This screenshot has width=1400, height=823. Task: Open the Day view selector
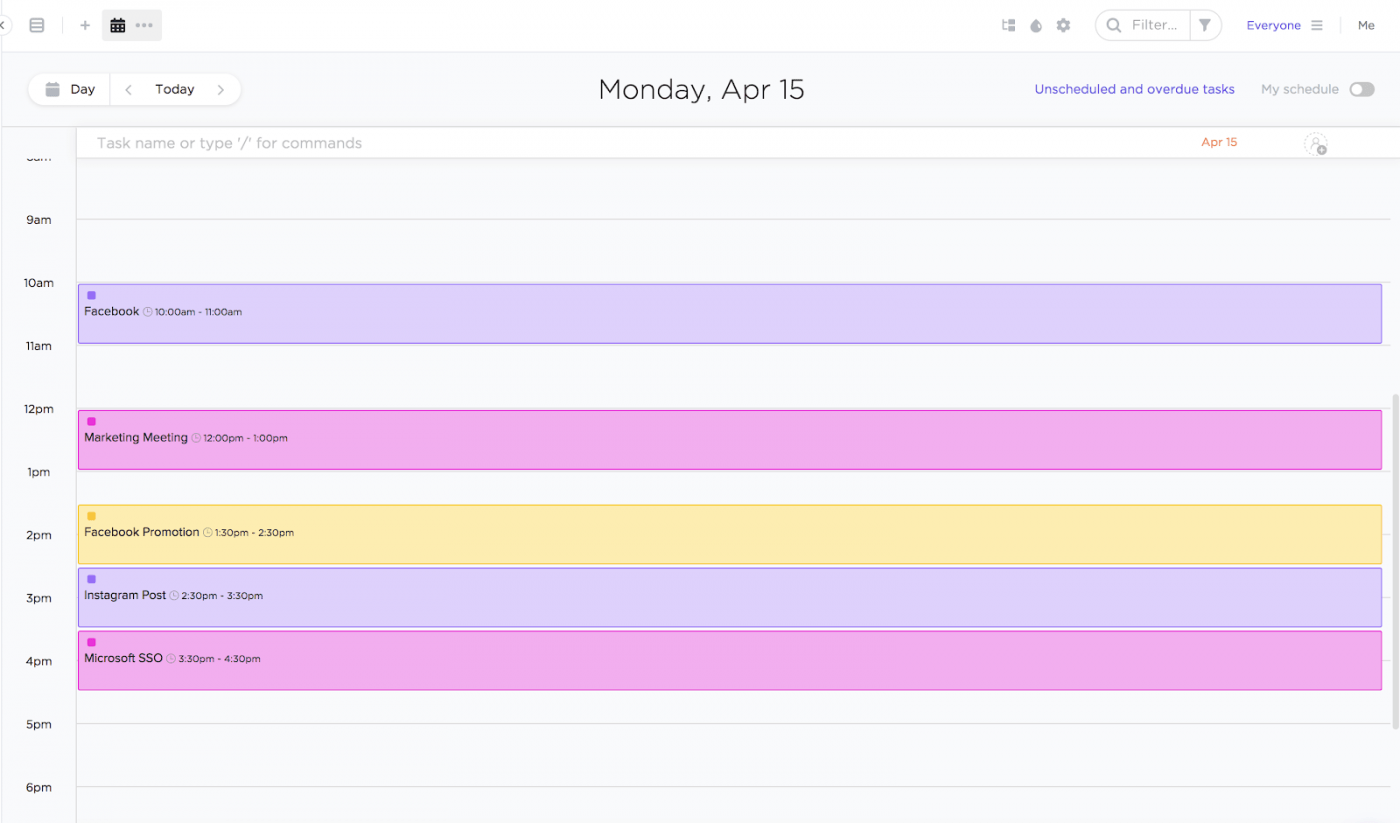(x=70, y=89)
